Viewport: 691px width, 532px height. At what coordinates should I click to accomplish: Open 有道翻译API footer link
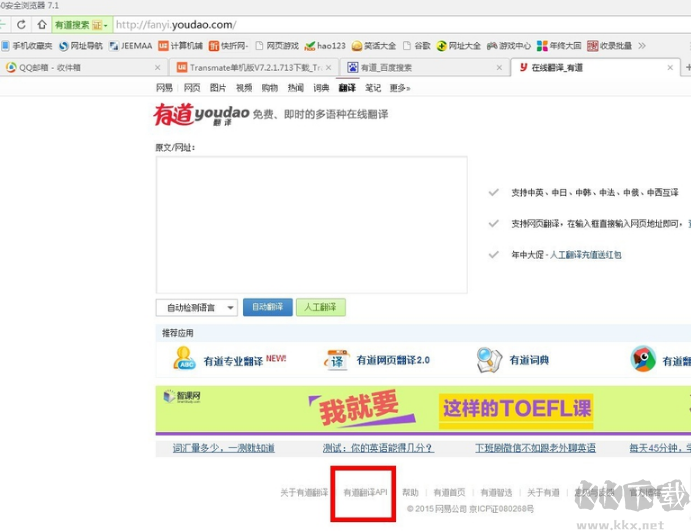[x=365, y=492]
